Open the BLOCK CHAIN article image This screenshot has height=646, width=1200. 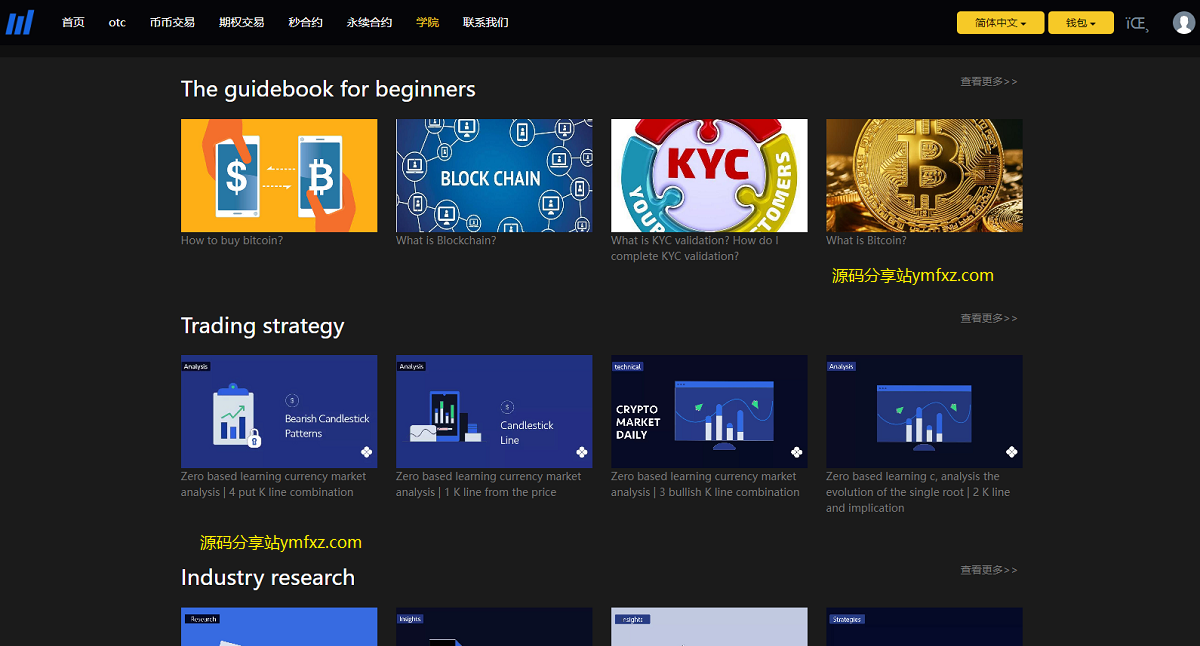494,175
